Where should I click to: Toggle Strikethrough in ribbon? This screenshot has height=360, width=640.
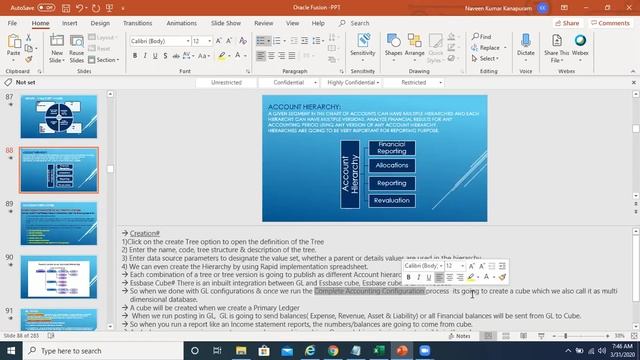click(x=176, y=56)
